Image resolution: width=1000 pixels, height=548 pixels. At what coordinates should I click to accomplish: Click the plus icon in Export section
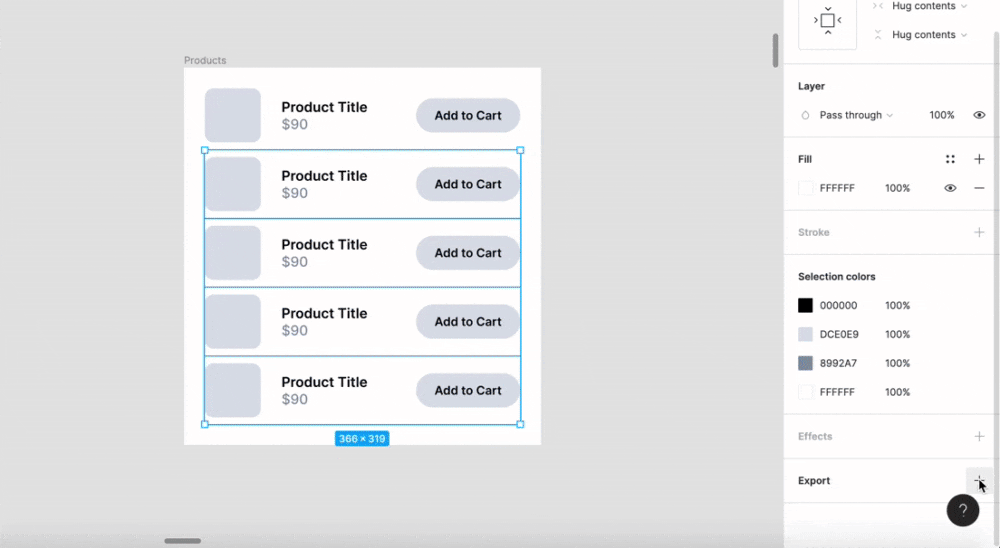click(x=979, y=480)
